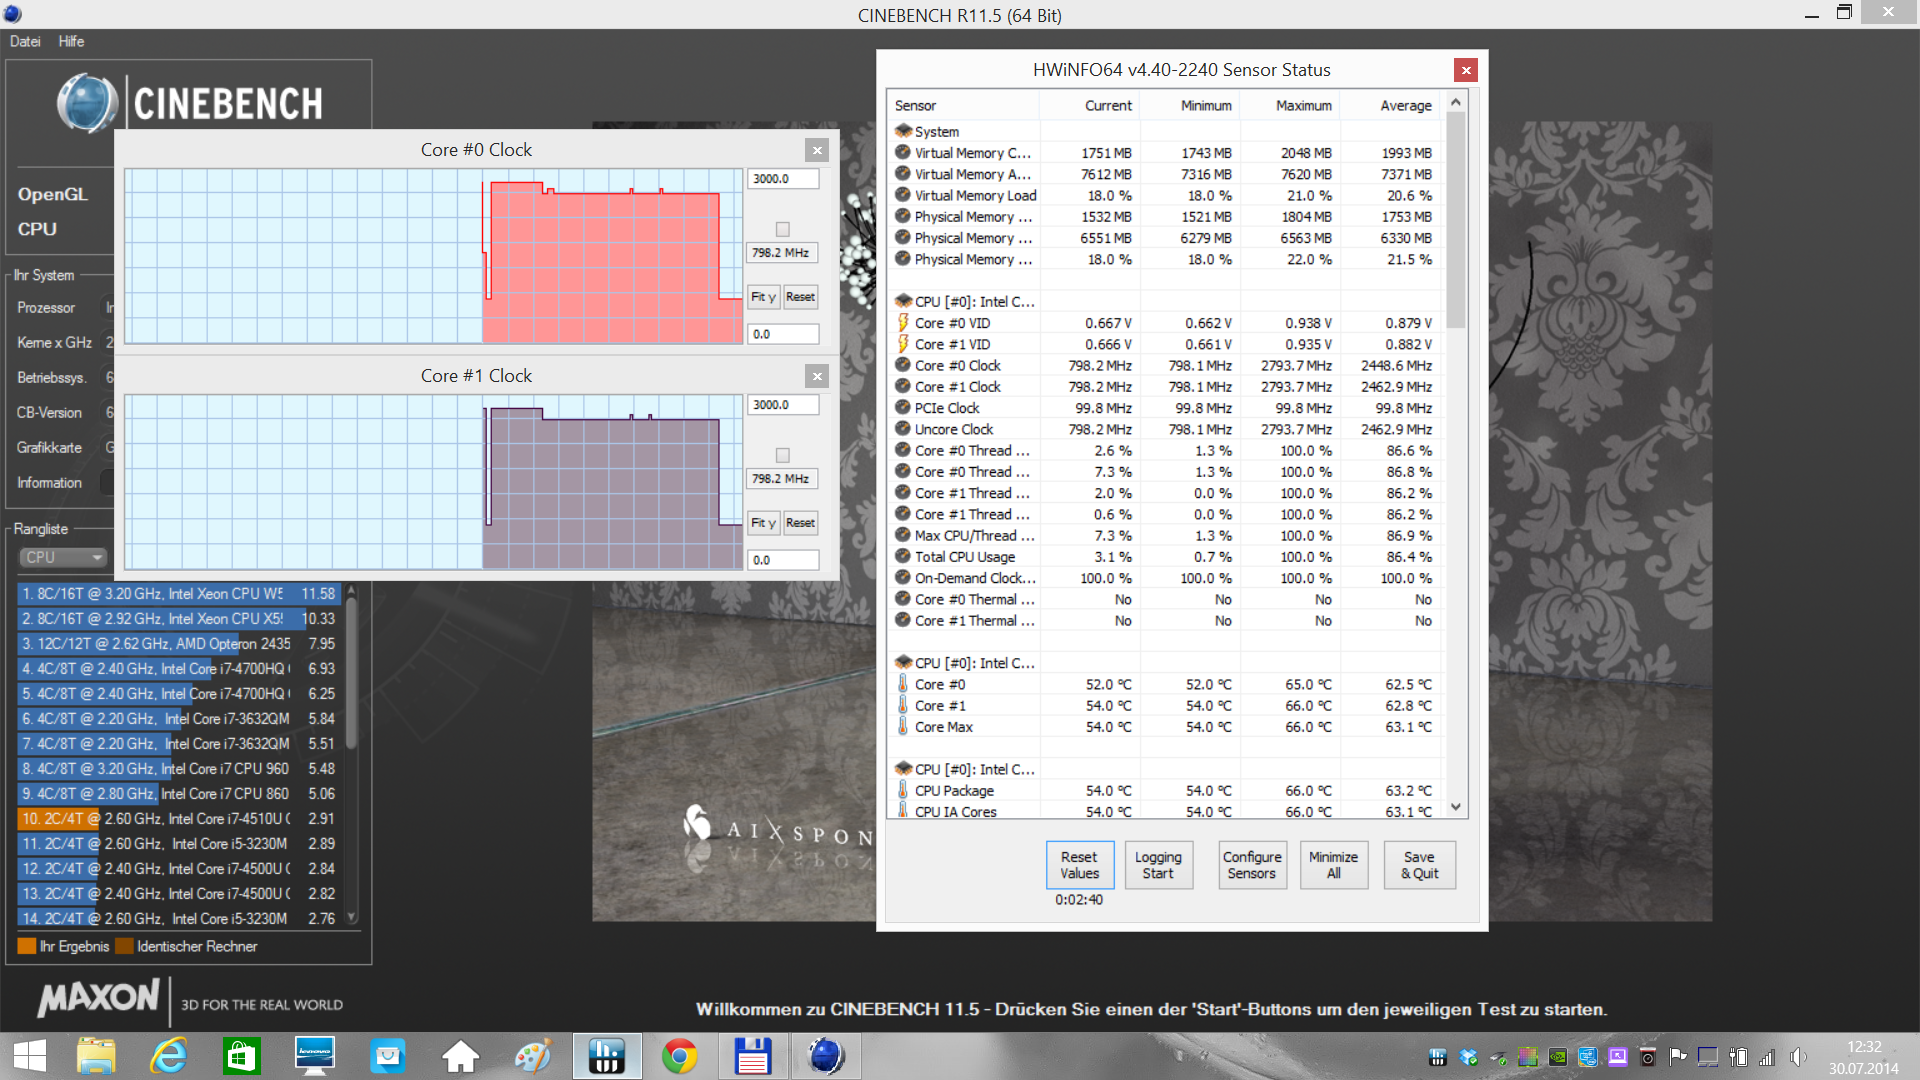The width and height of the screenshot is (1920, 1080).
Task: Select the CPU Package temperature row
Action: (x=1165, y=791)
